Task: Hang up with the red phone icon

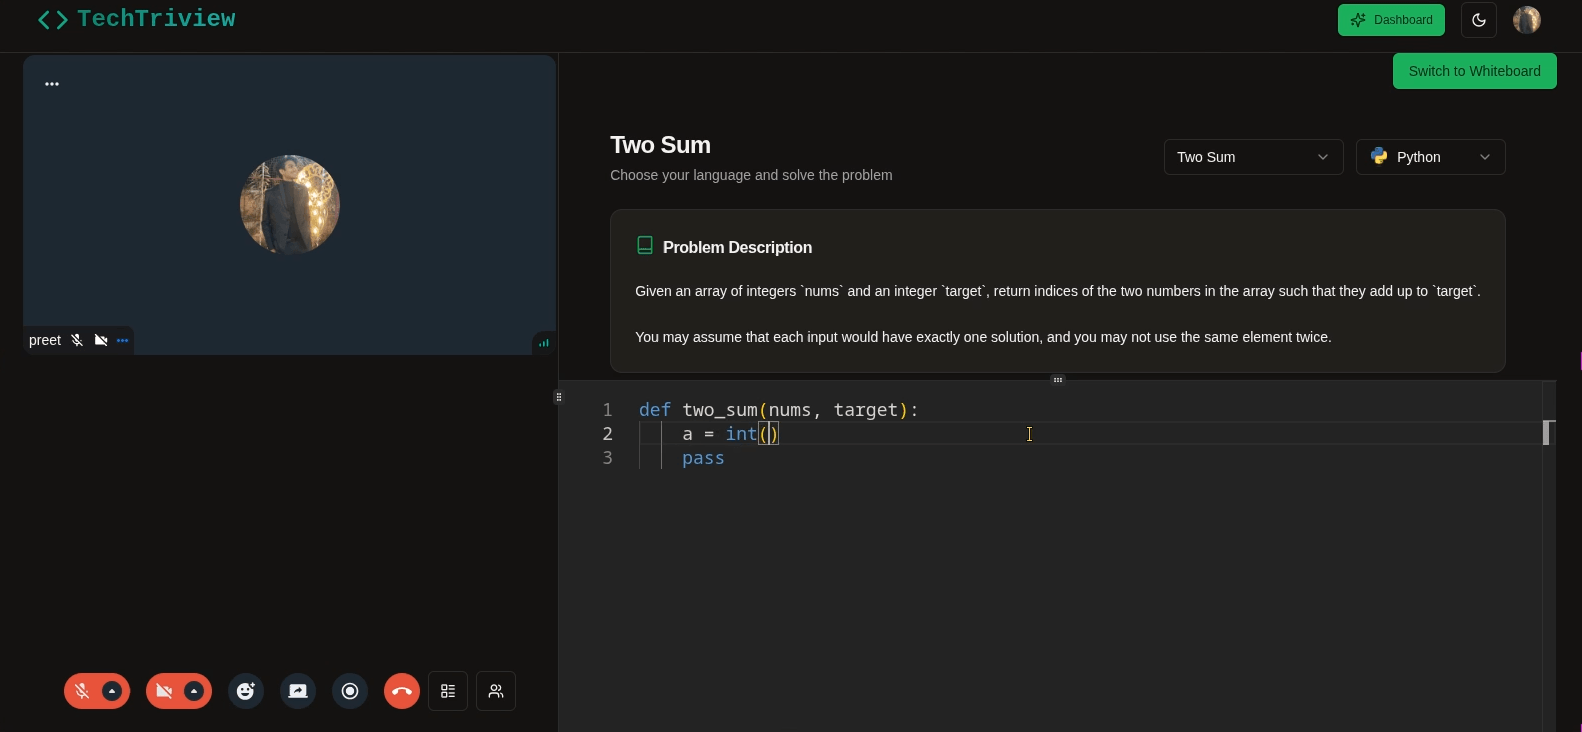Action: [x=402, y=691]
